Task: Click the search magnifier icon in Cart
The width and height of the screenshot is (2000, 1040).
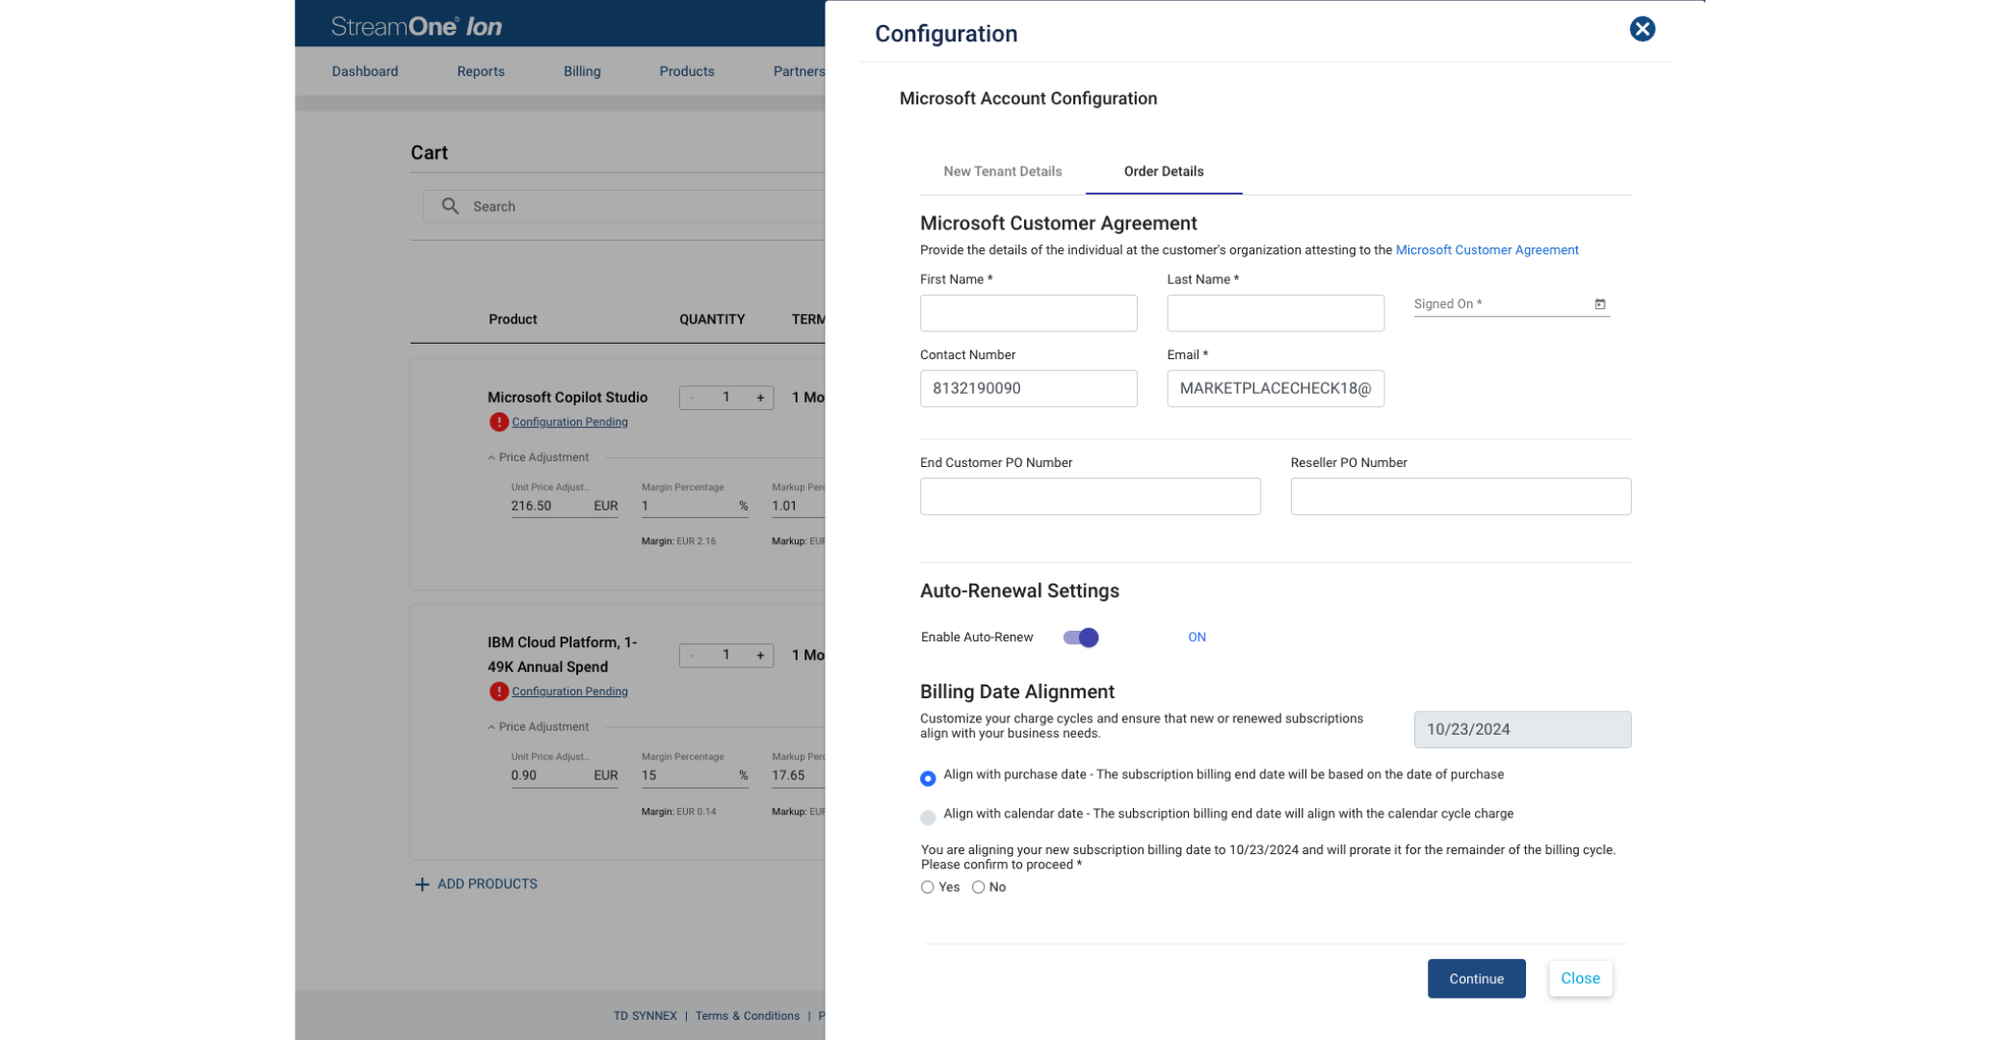Action: click(x=450, y=206)
